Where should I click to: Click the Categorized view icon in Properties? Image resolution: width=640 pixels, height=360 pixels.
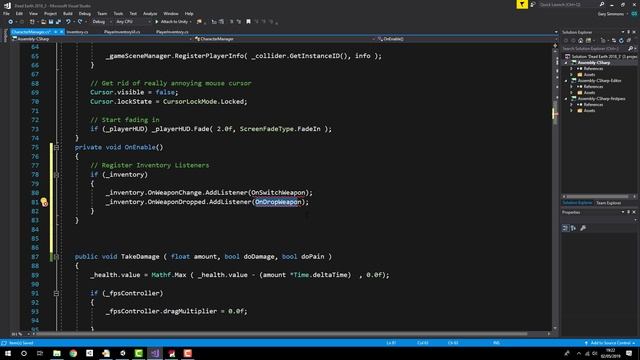(565, 228)
